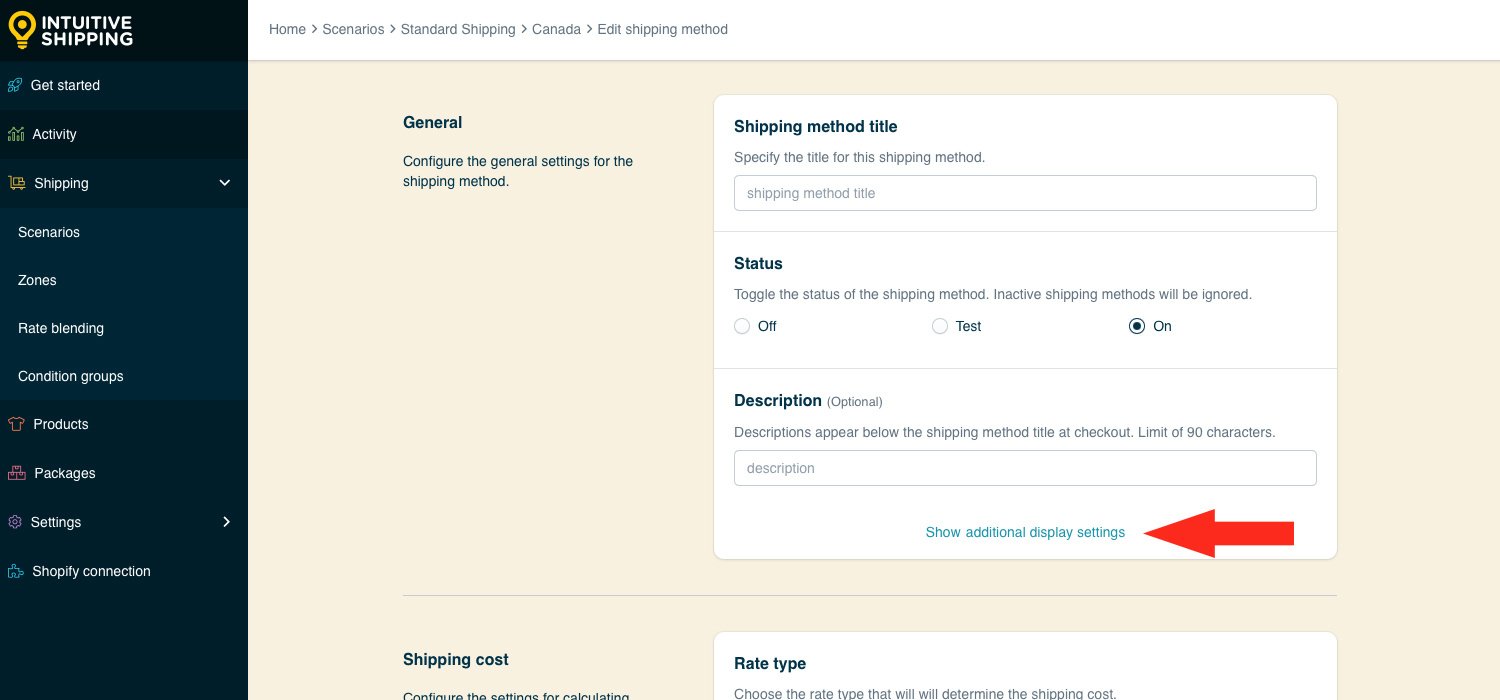This screenshot has height=700, width=1500.
Task: Select the Off status radio button
Action: (742, 326)
